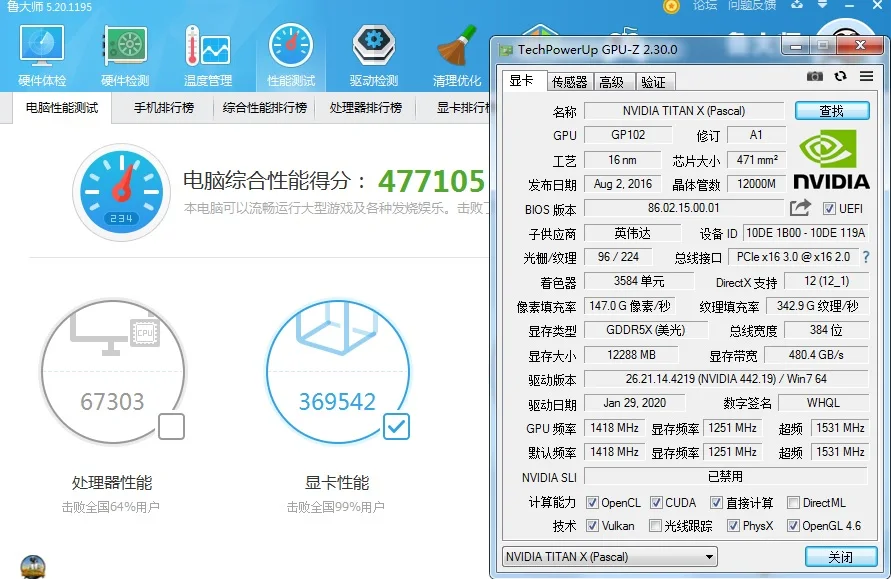Viewport: 891px width, 579px height.
Task: Click bus interface question mark
Action: (x=866, y=257)
